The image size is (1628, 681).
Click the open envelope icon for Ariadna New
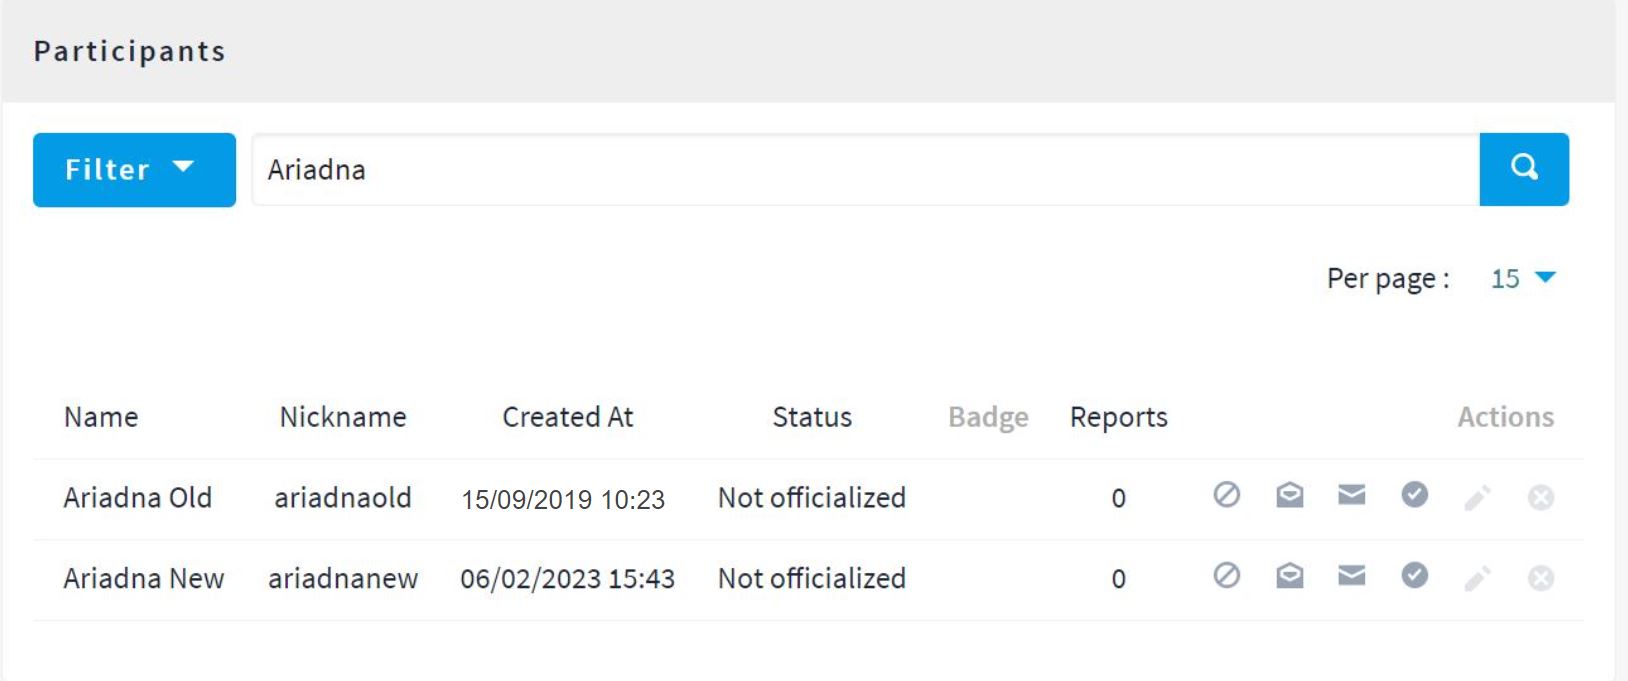(1290, 575)
